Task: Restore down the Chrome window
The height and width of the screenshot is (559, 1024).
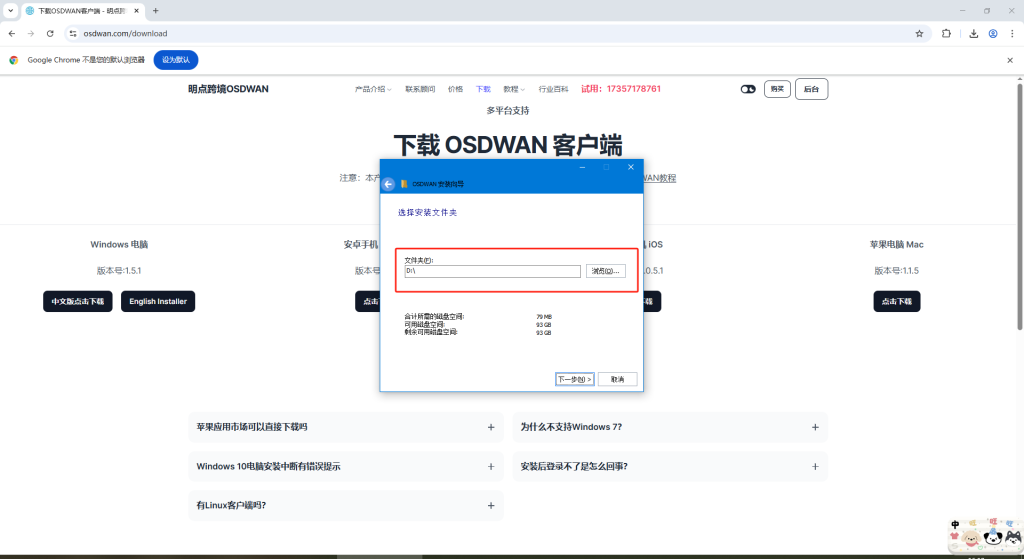Action: [x=987, y=11]
